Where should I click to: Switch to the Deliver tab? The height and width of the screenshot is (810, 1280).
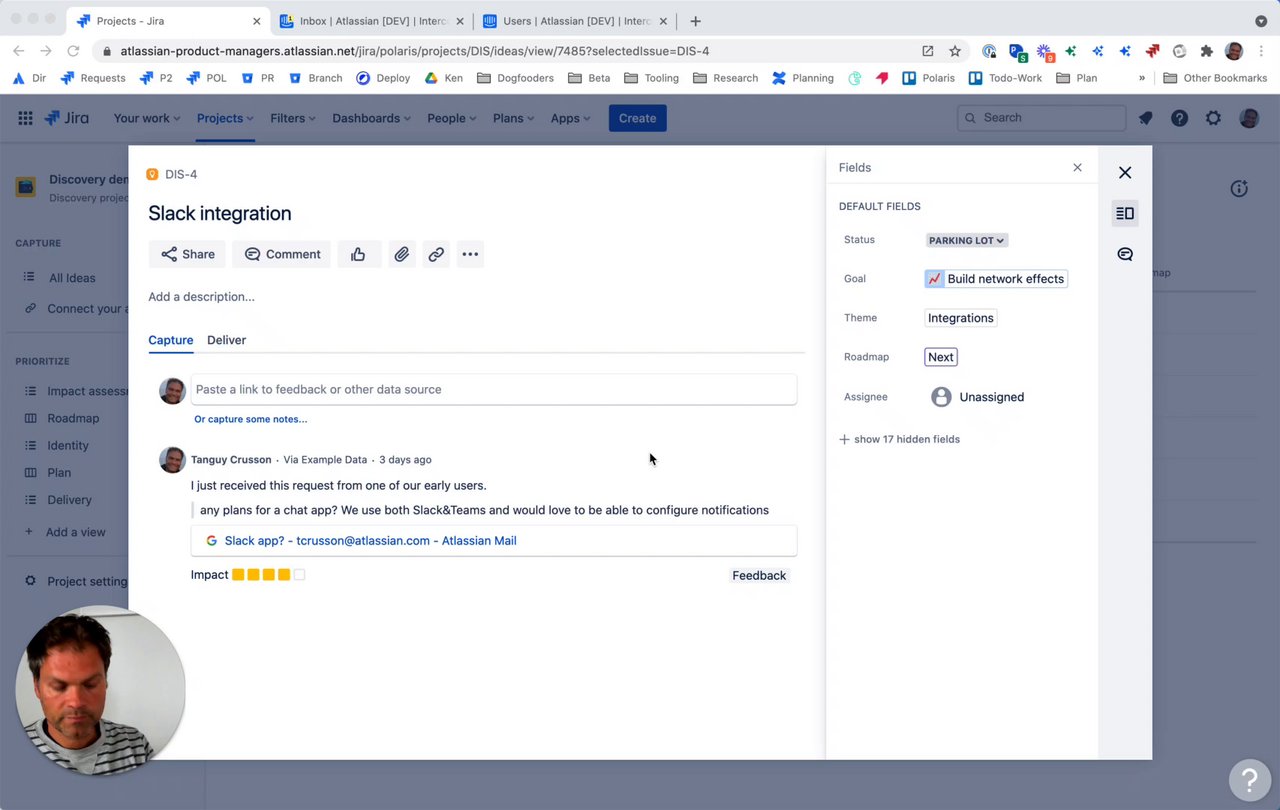226,340
